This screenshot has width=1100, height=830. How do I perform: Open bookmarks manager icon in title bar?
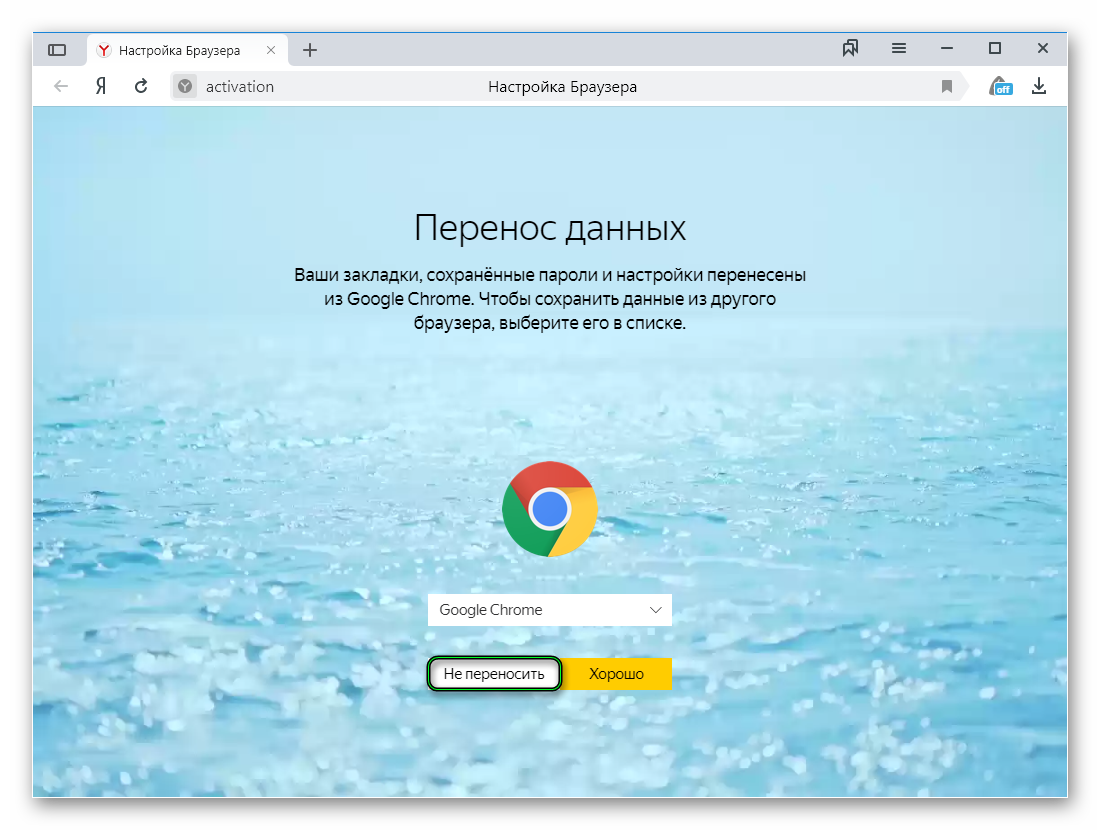pyautogui.click(x=850, y=48)
